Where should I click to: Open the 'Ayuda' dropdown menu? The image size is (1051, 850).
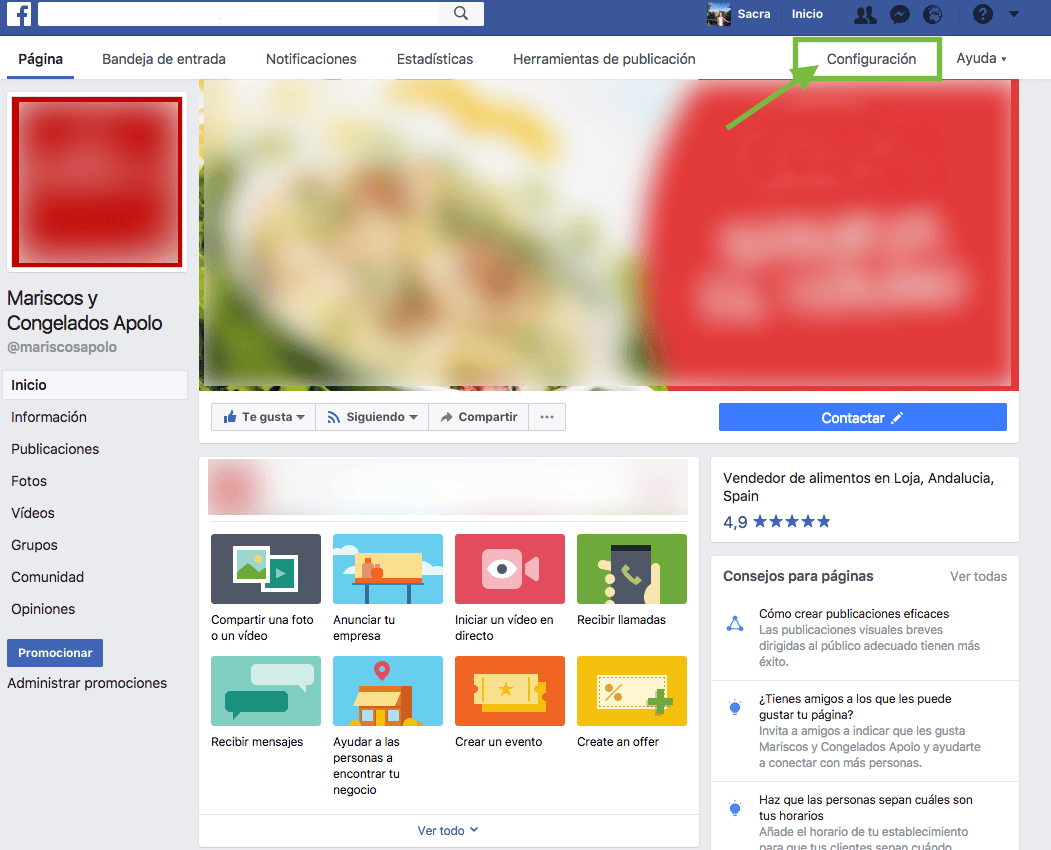979,59
